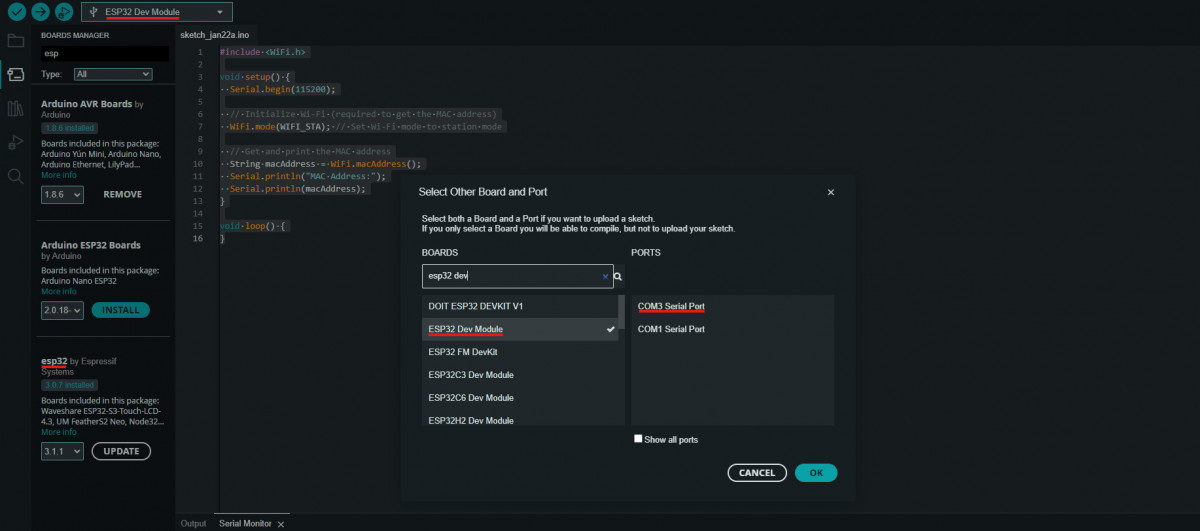Viewport: 1200px width, 531px height.
Task: Close the Select Other Board dialog
Action: tap(831, 192)
